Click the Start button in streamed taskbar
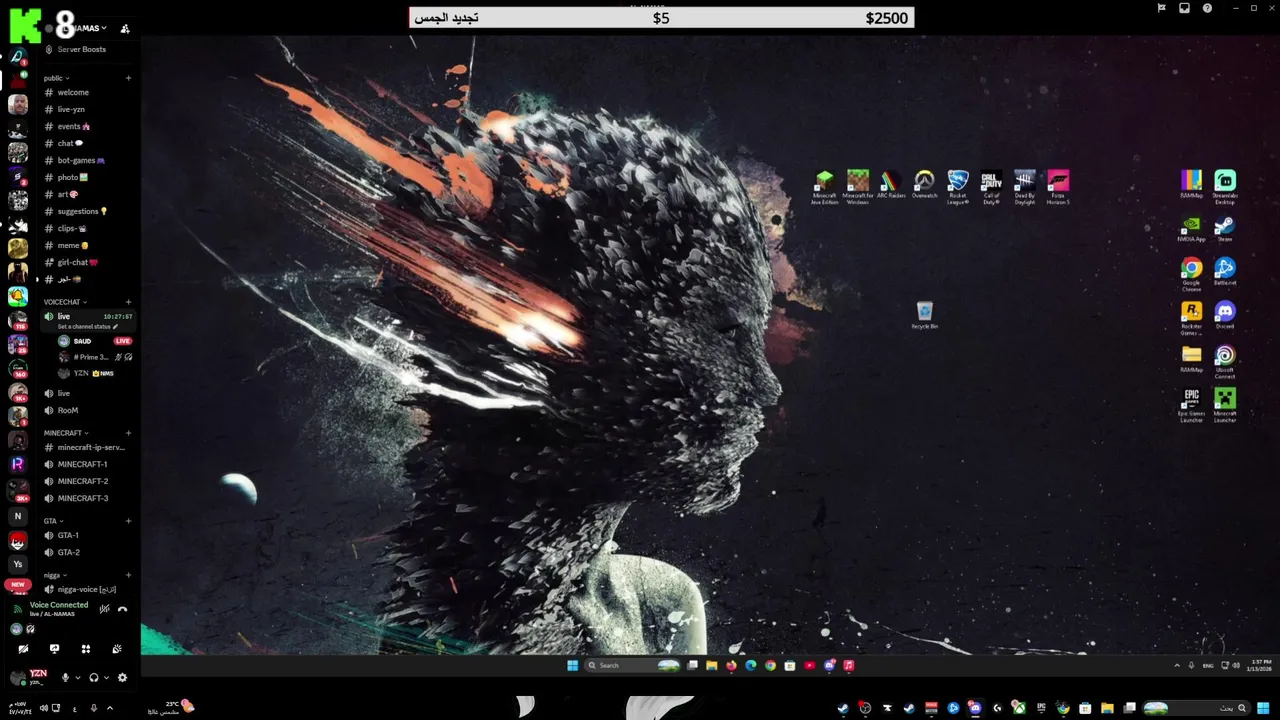Viewport: 1280px width, 720px height. tap(573, 665)
